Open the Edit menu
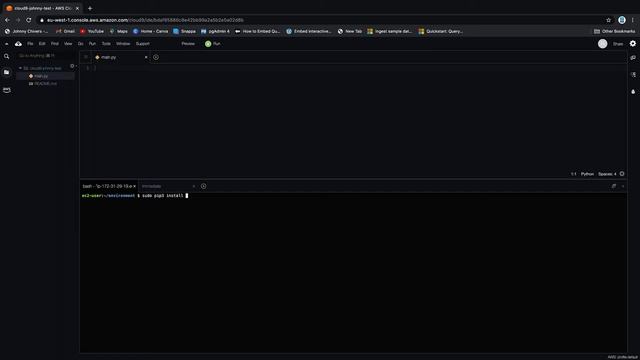Viewport: 640px width, 360px height. [x=42, y=44]
